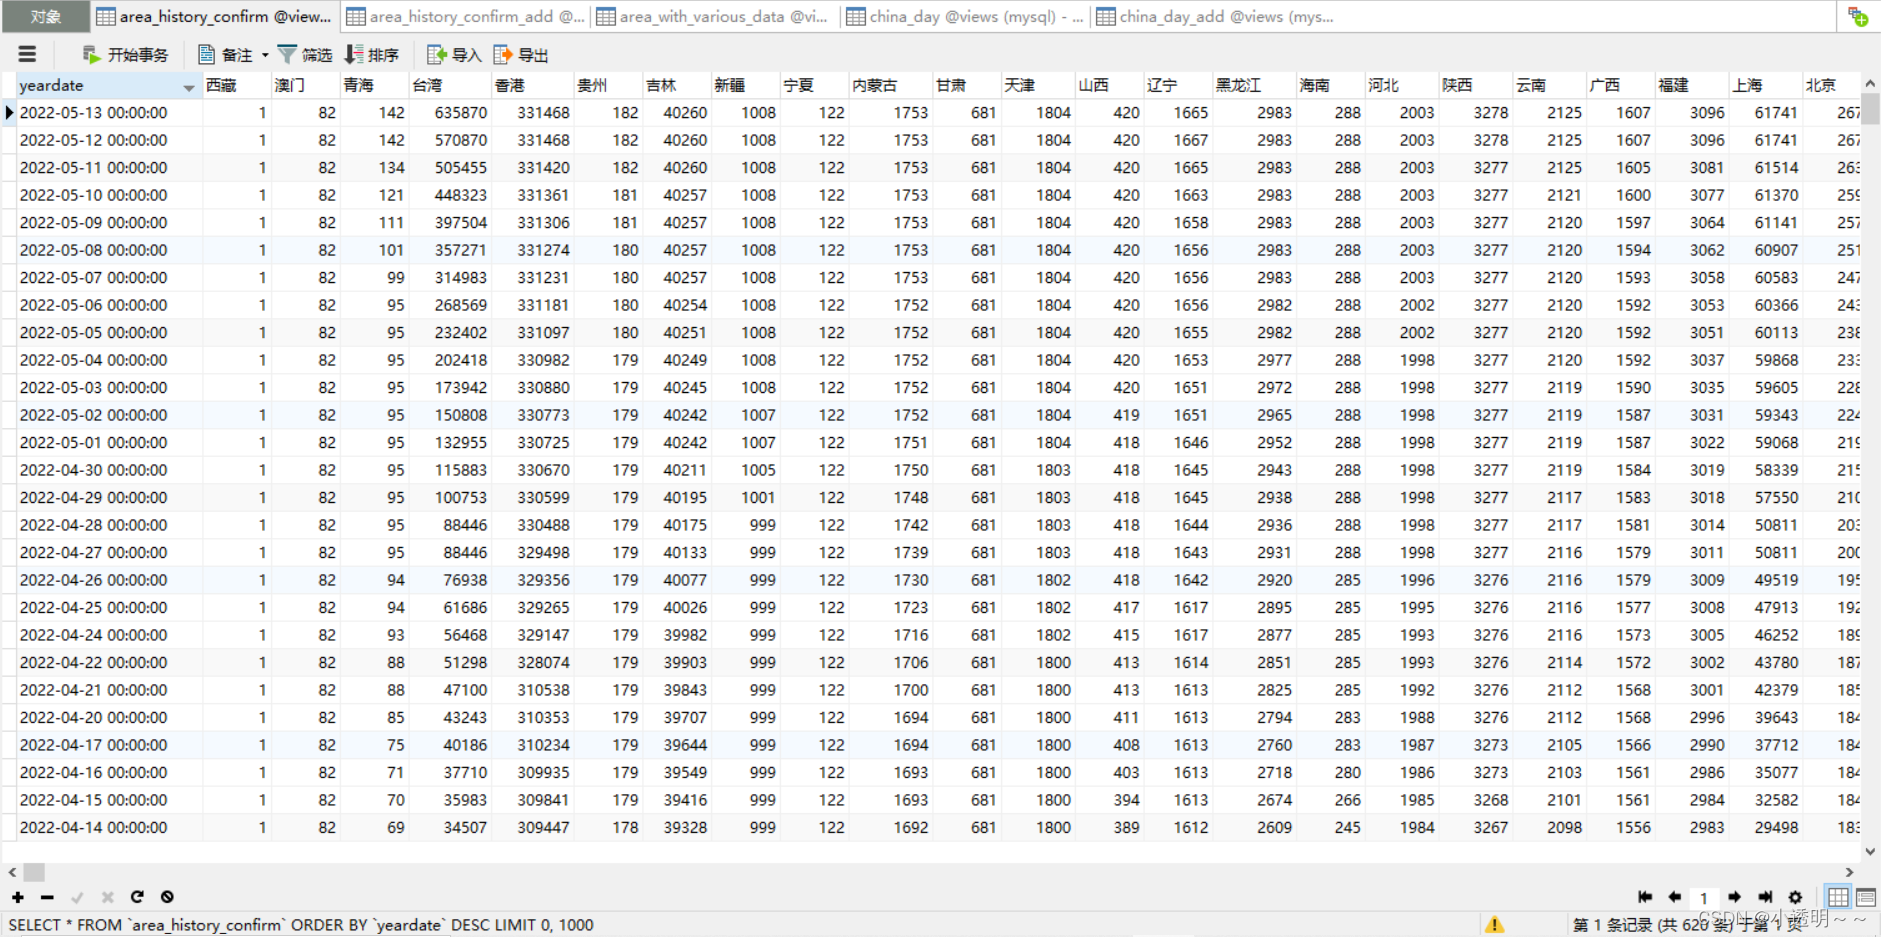
Task: Click the page number field showing 1
Action: coord(1704,898)
